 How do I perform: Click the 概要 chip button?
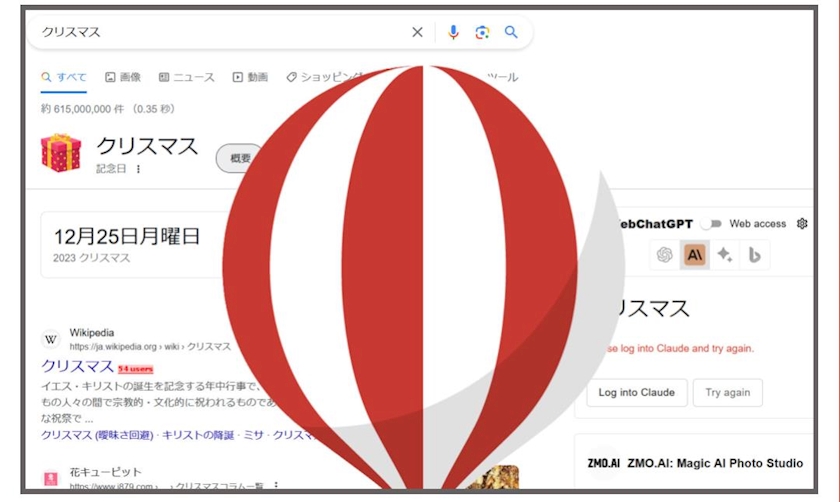(x=240, y=158)
